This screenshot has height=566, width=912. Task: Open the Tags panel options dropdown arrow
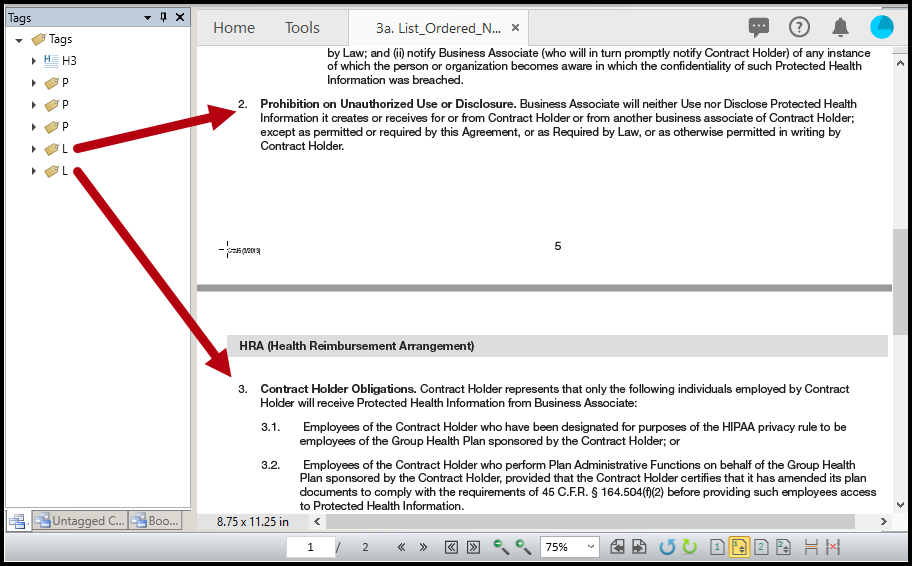pos(148,18)
